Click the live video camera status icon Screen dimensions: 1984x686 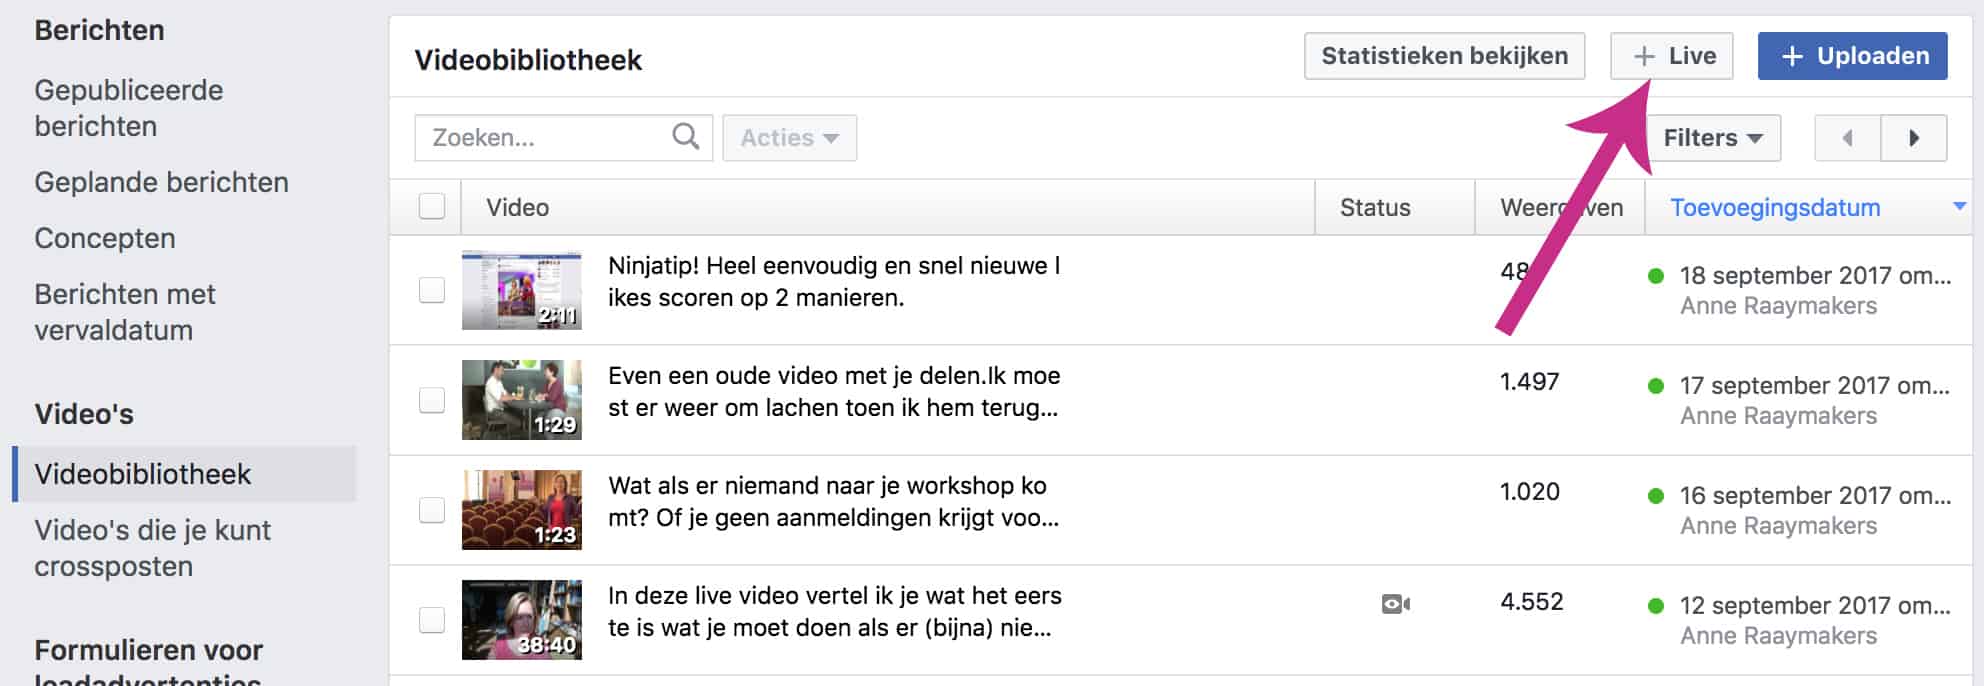pyautogui.click(x=1396, y=604)
